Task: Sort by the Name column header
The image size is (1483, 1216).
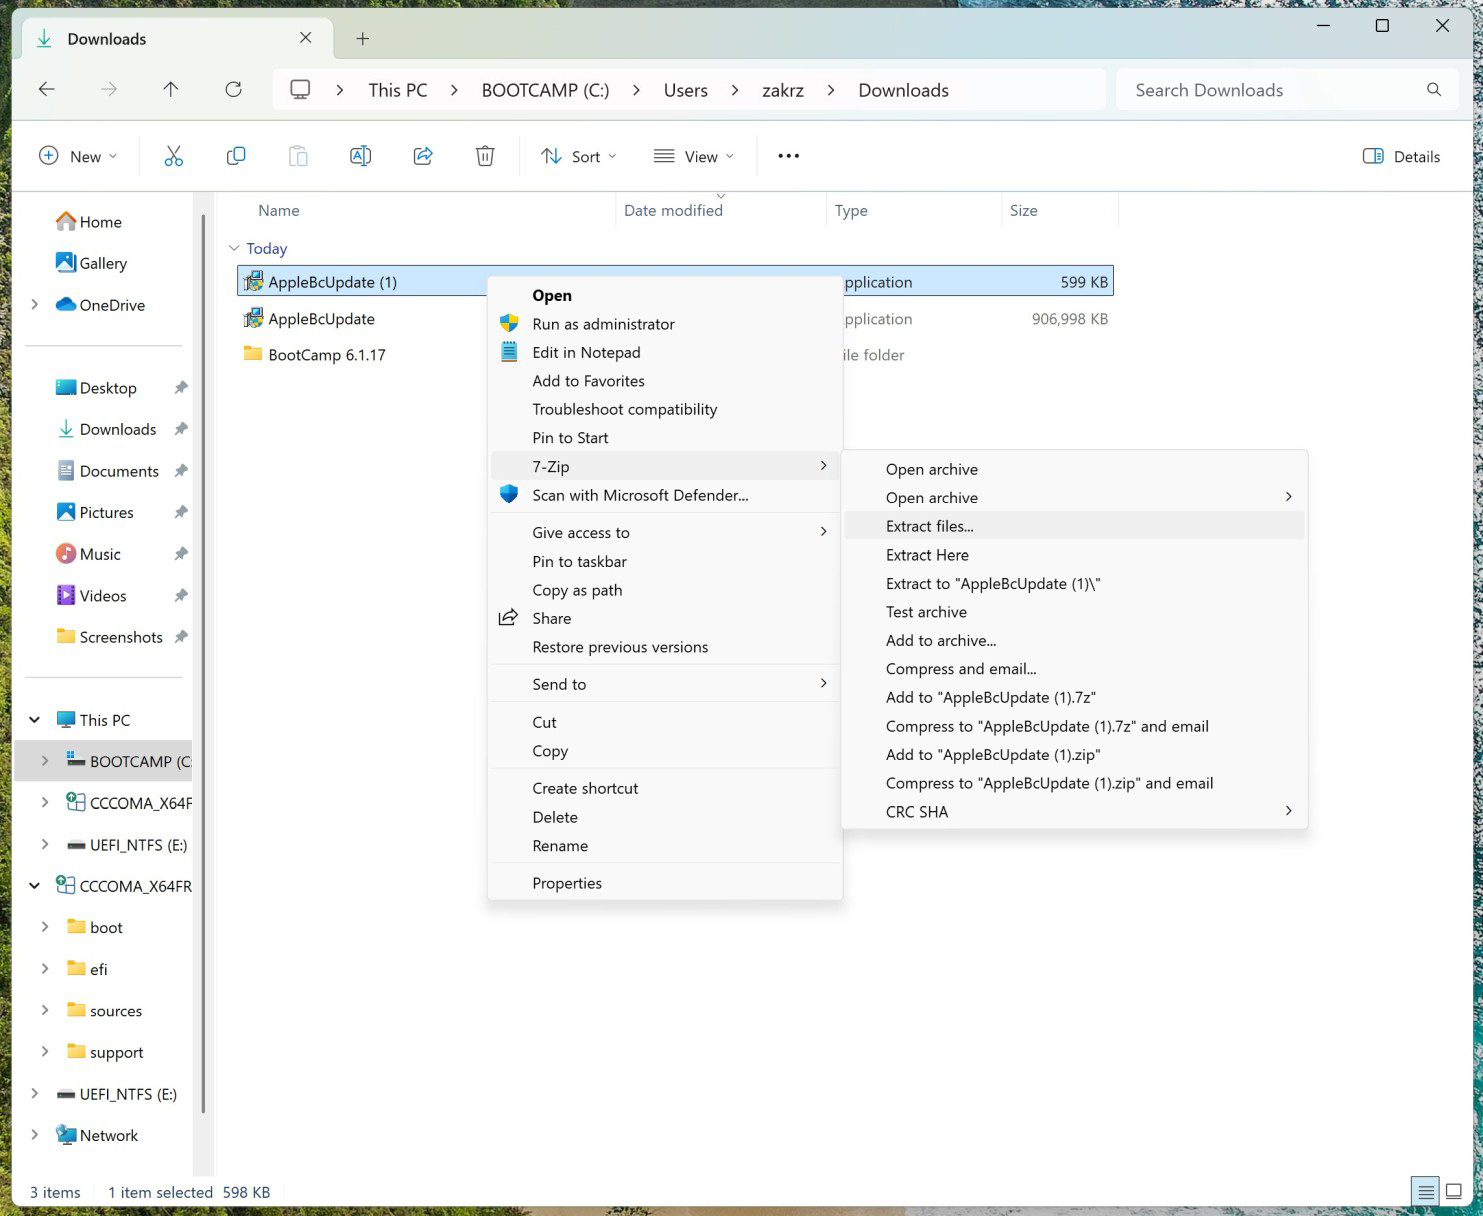Action: 279,210
